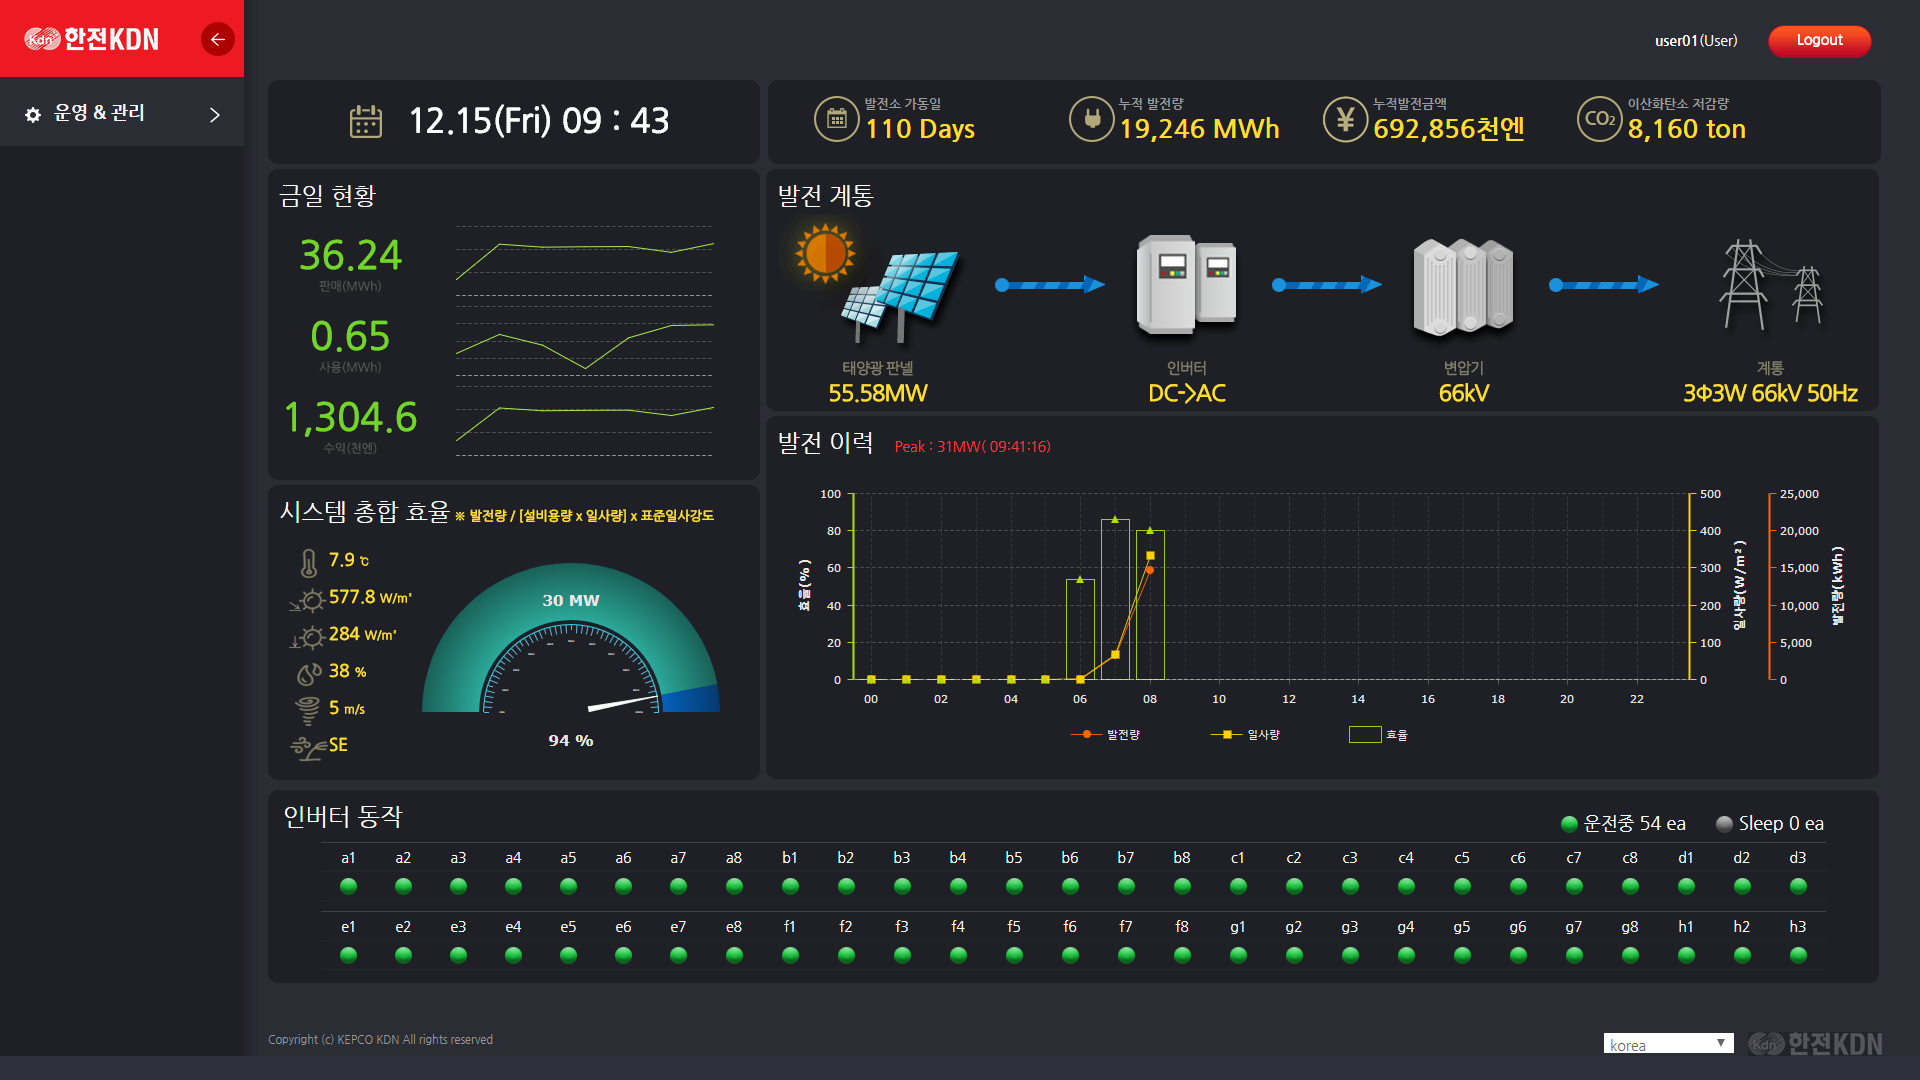Click inverter f4 status indicator
The image size is (1920, 1080).
[958, 955]
